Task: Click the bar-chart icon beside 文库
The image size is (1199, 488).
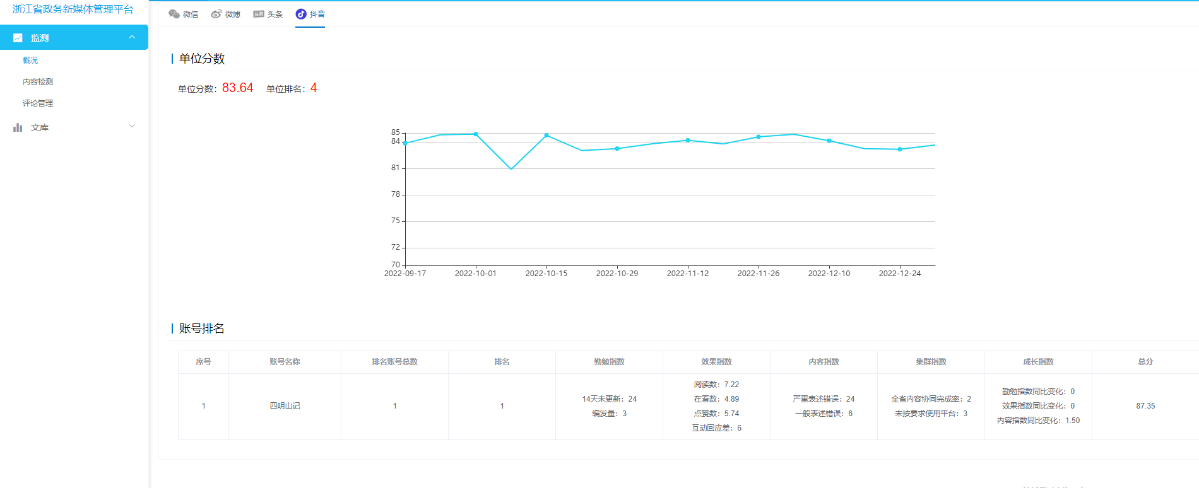Action: tap(18, 127)
